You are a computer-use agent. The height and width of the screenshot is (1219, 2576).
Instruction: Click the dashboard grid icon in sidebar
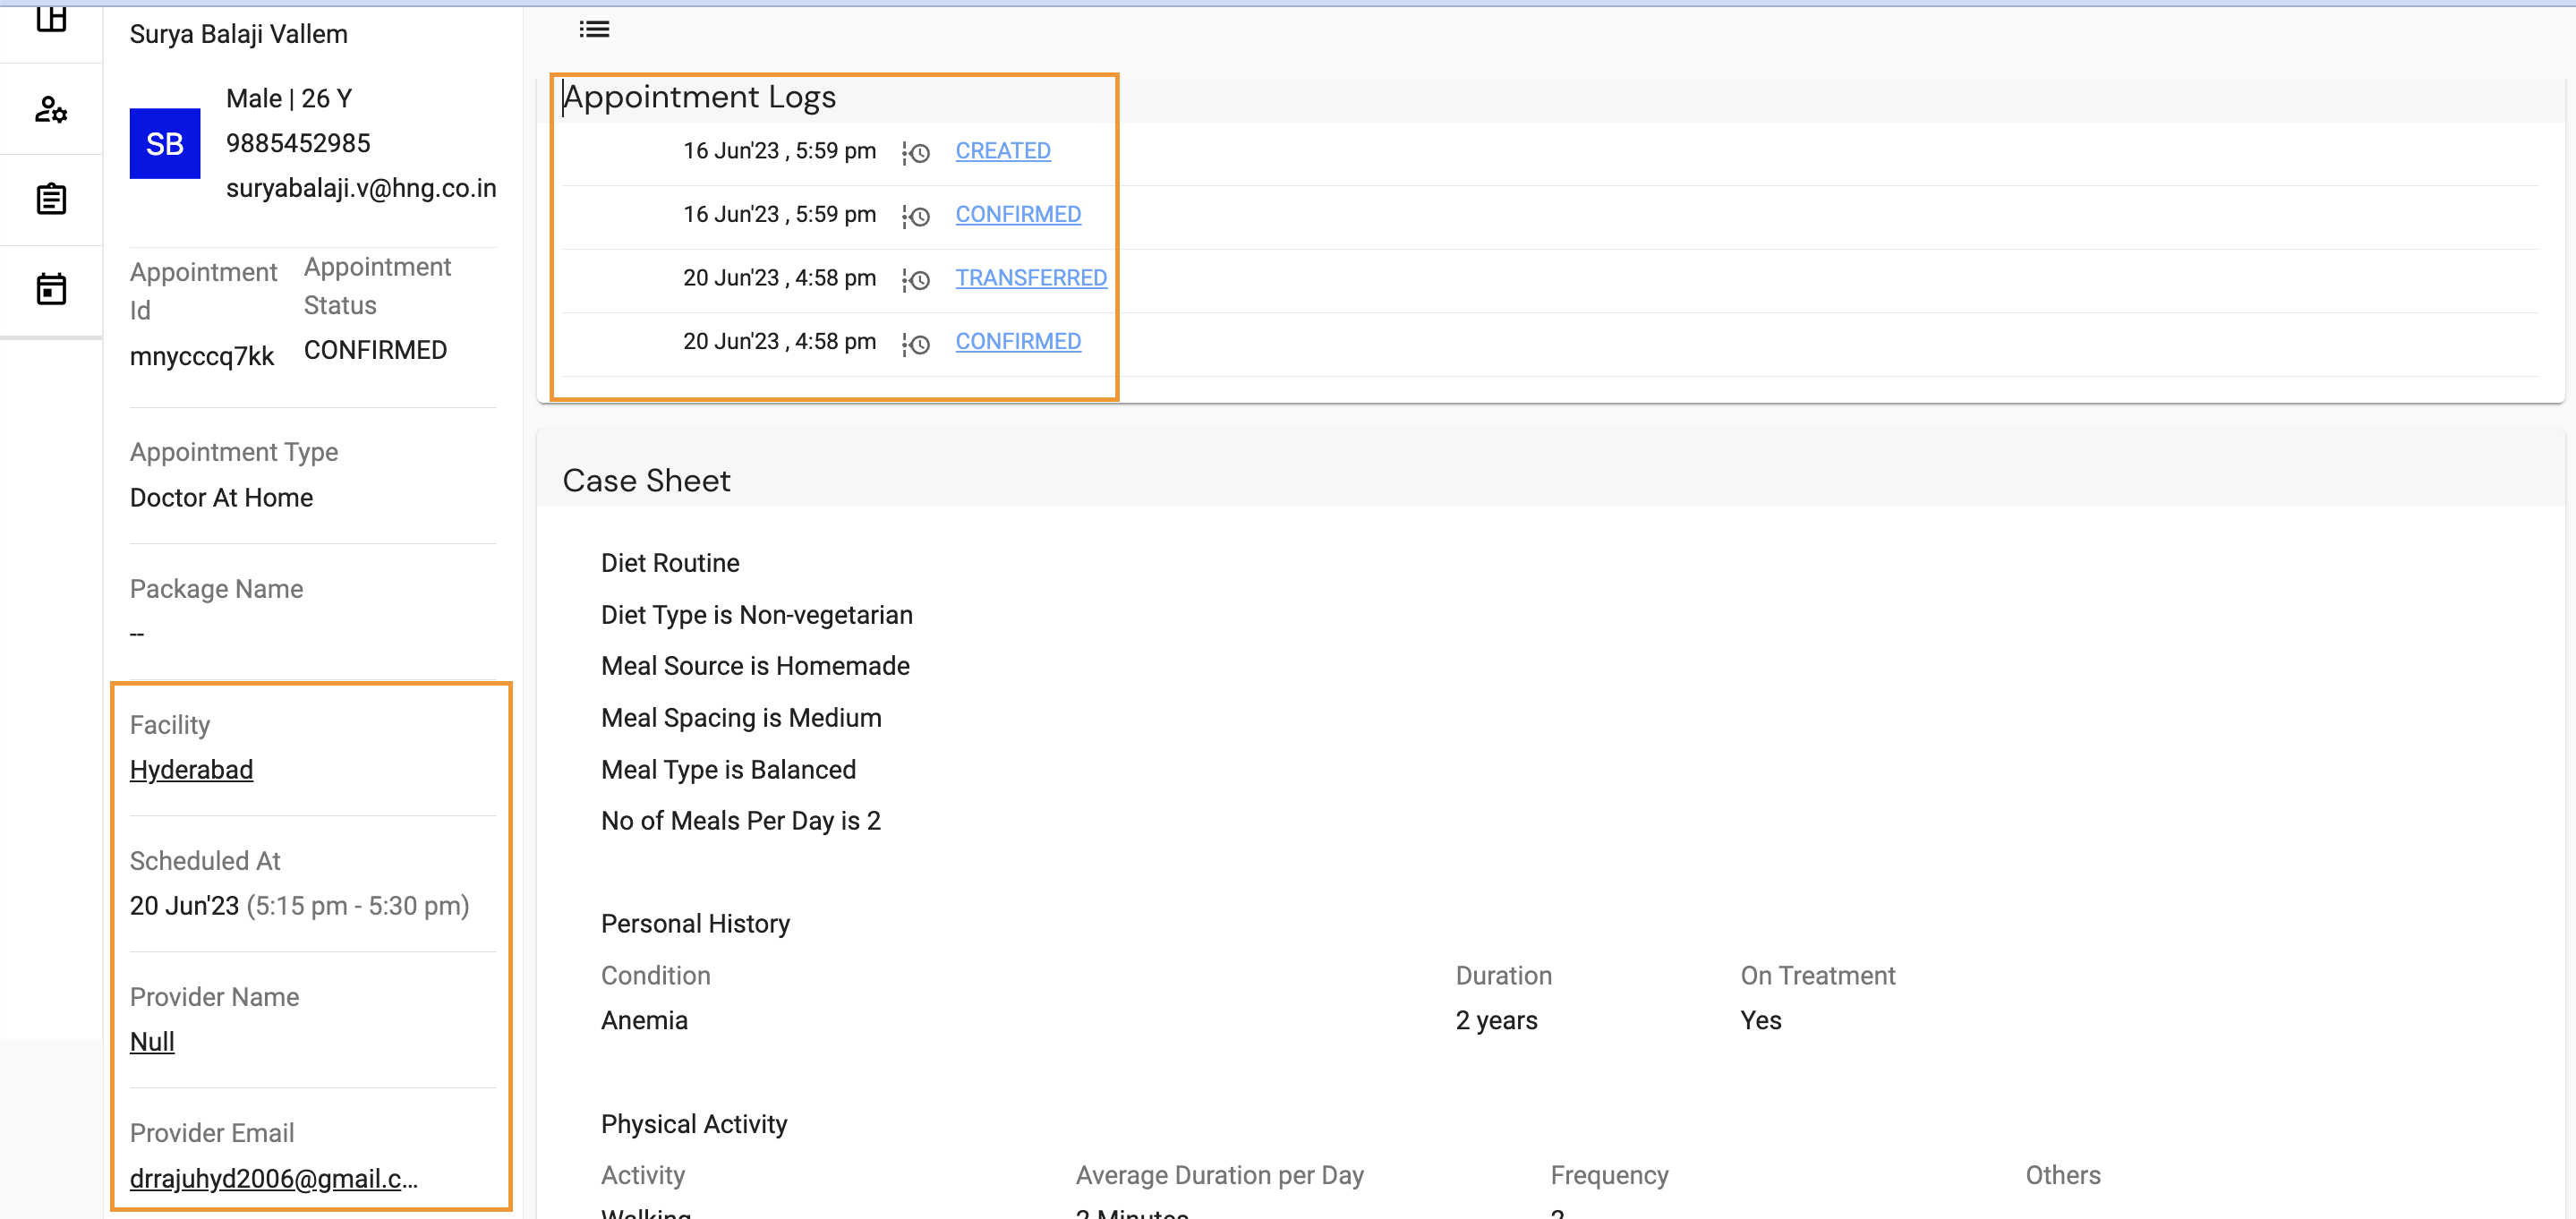[x=51, y=19]
